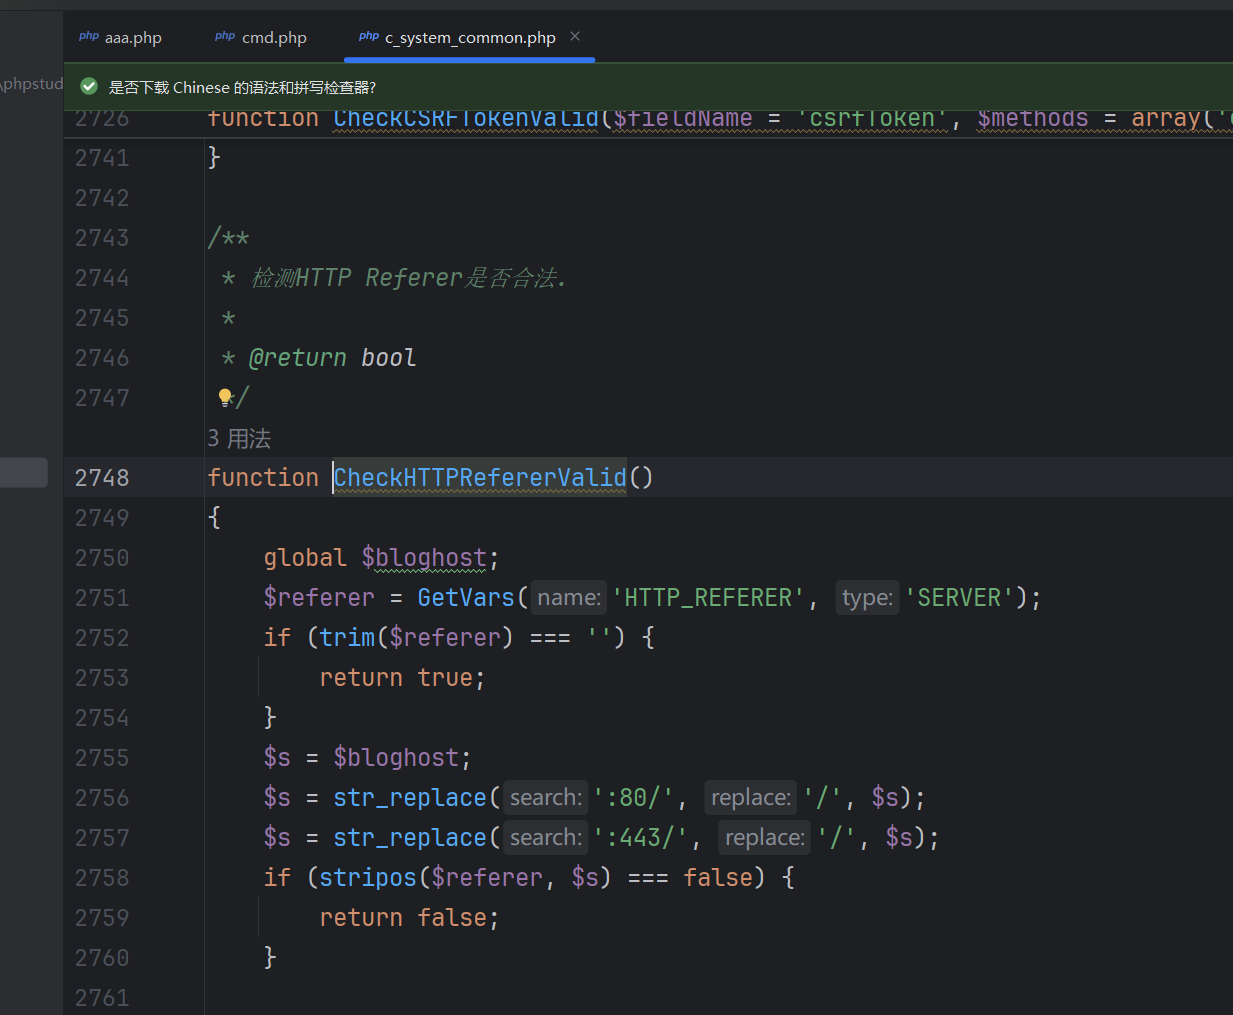Viewport: 1233px width, 1015px height.
Task: Click the stripos function call
Action: click(x=368, y=877)
